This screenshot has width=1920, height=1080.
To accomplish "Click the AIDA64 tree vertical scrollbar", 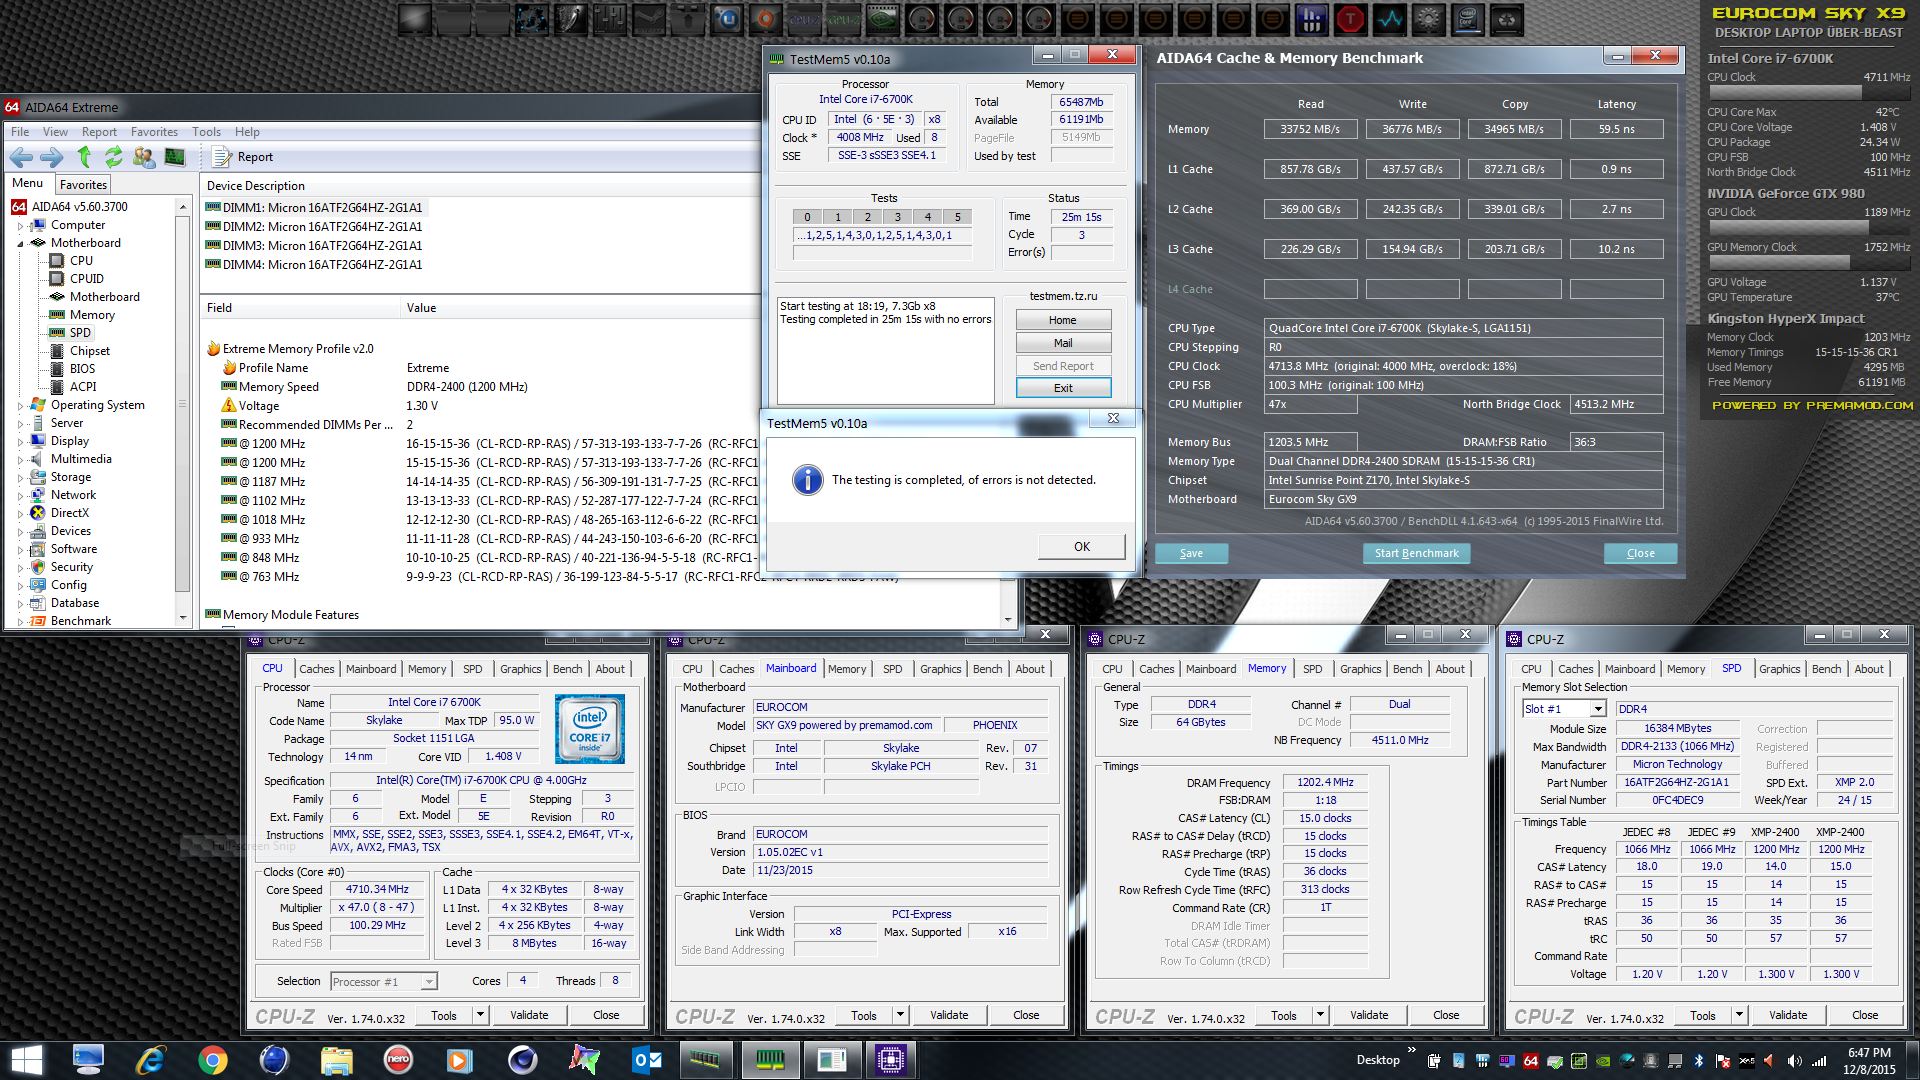I will pyautogui.click(x=182, y=404).
